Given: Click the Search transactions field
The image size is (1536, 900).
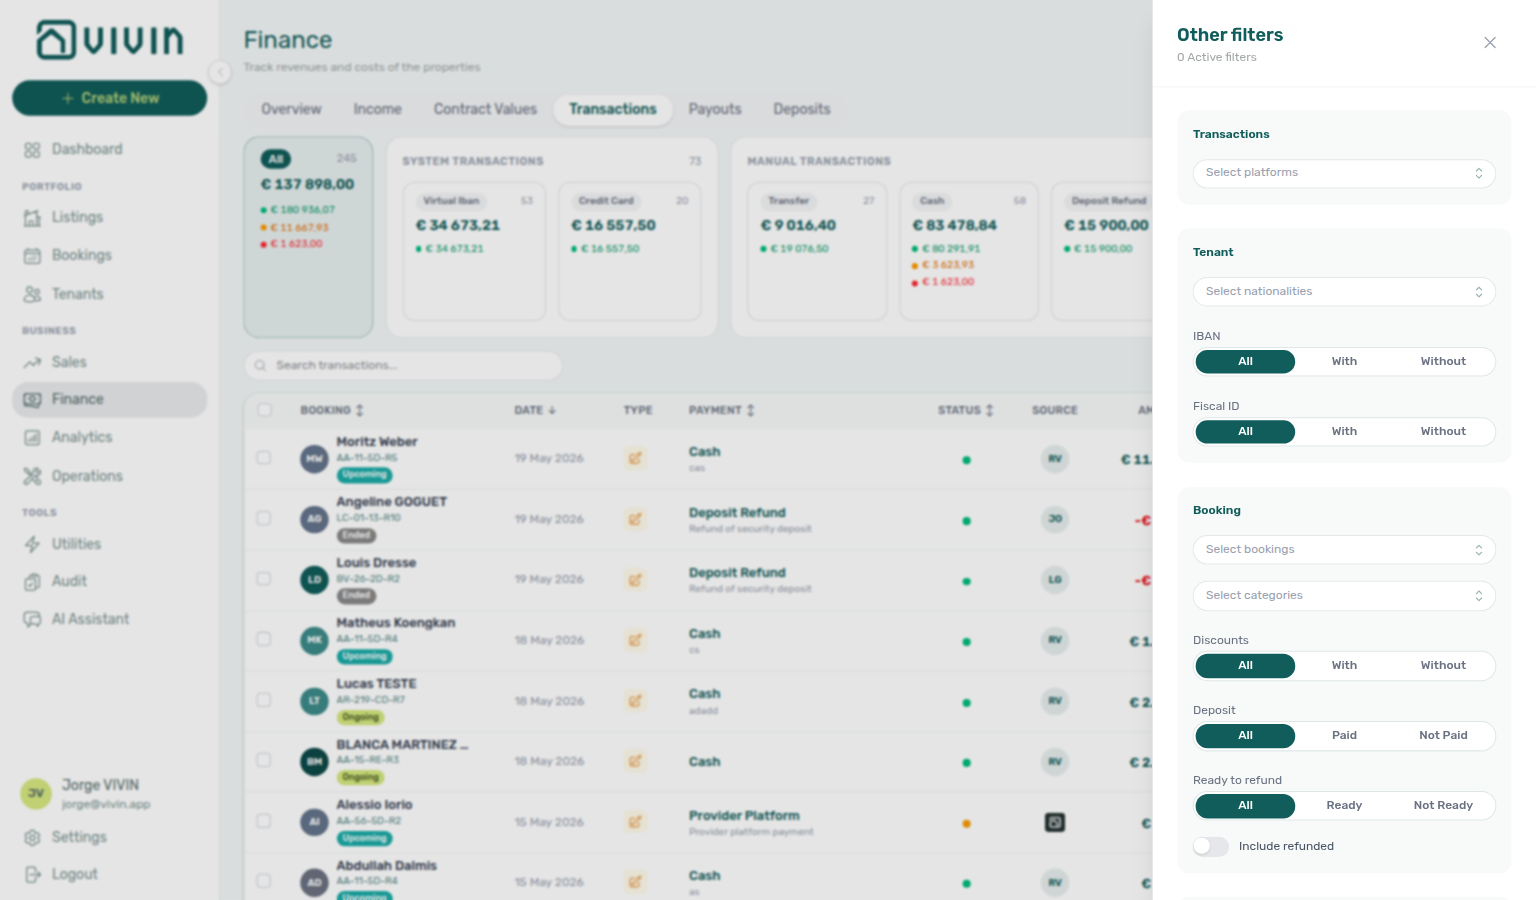Looking at the screenshot, I should pyautogui.click(x=403, y=366).
